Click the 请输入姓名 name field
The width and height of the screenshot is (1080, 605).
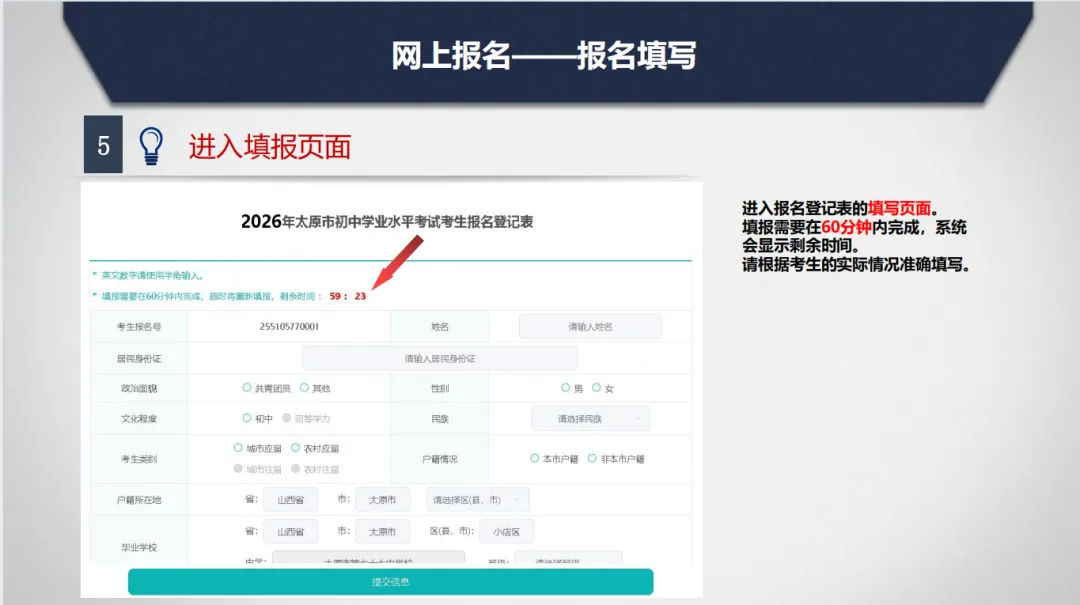[590, 326]
